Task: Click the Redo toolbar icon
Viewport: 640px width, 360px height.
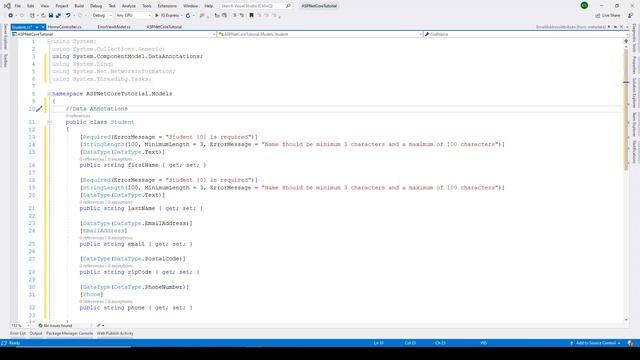Action: click(x=80, y=16)
